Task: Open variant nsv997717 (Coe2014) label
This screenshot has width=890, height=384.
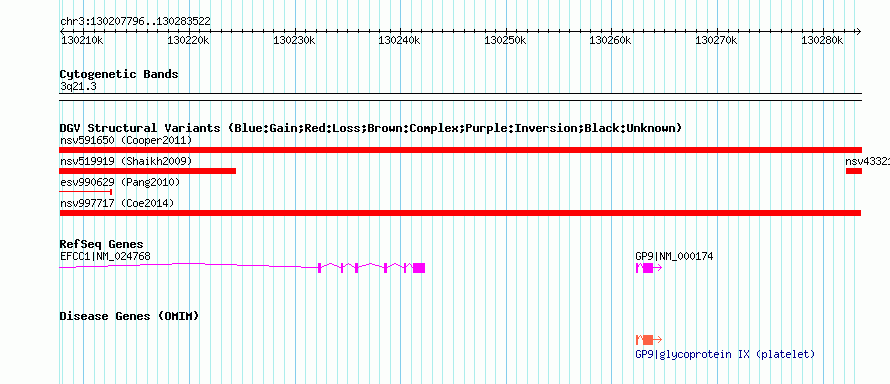Action: click(117, 203)
